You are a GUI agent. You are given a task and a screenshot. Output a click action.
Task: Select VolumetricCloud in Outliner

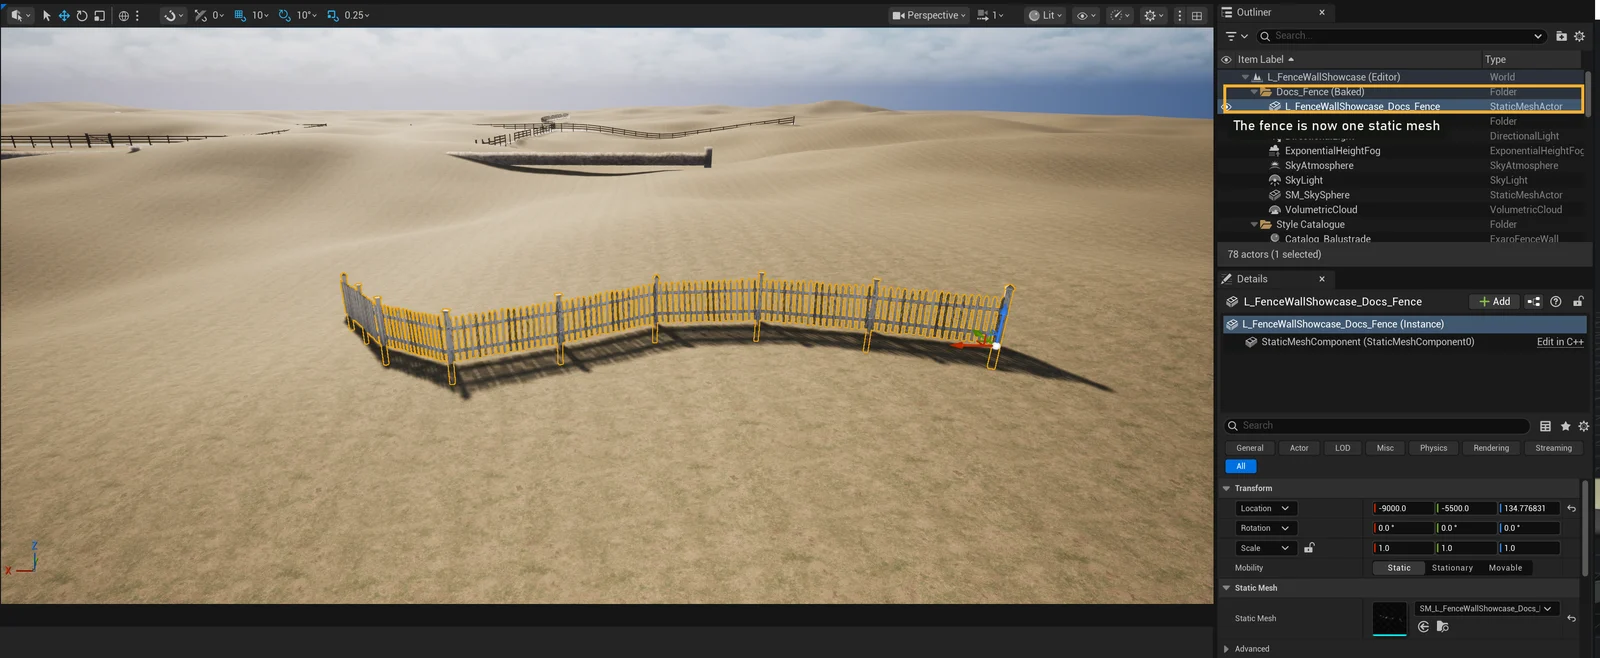(1321, 210)
